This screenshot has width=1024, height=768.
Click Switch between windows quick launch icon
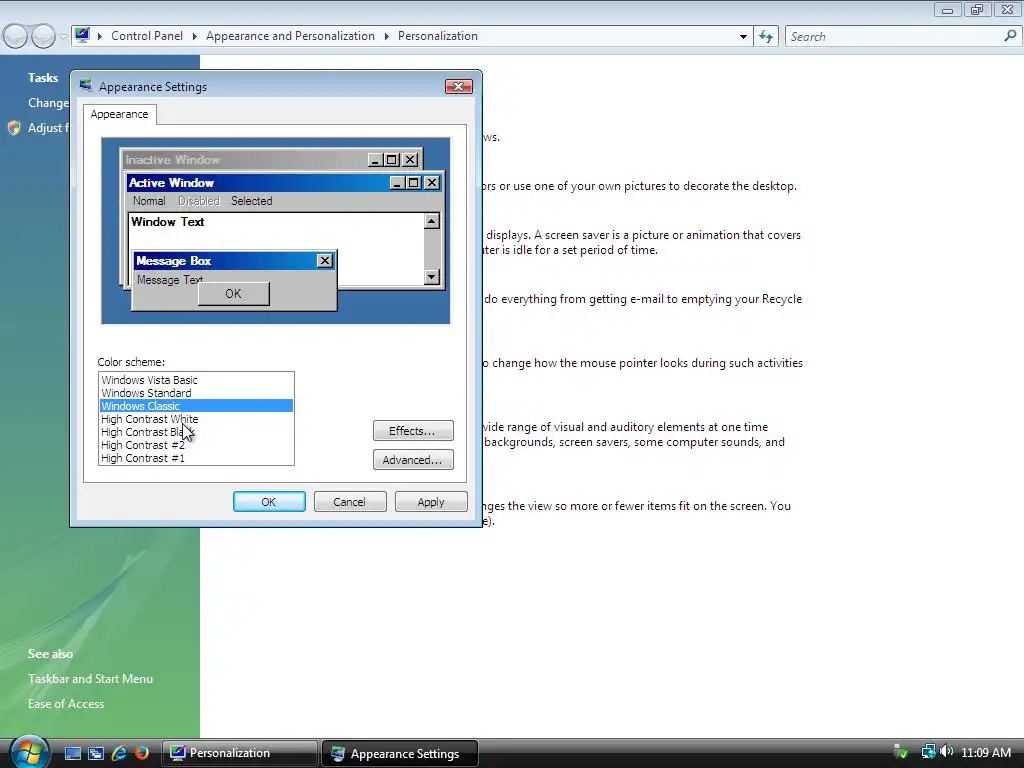(x=96, y=753)
